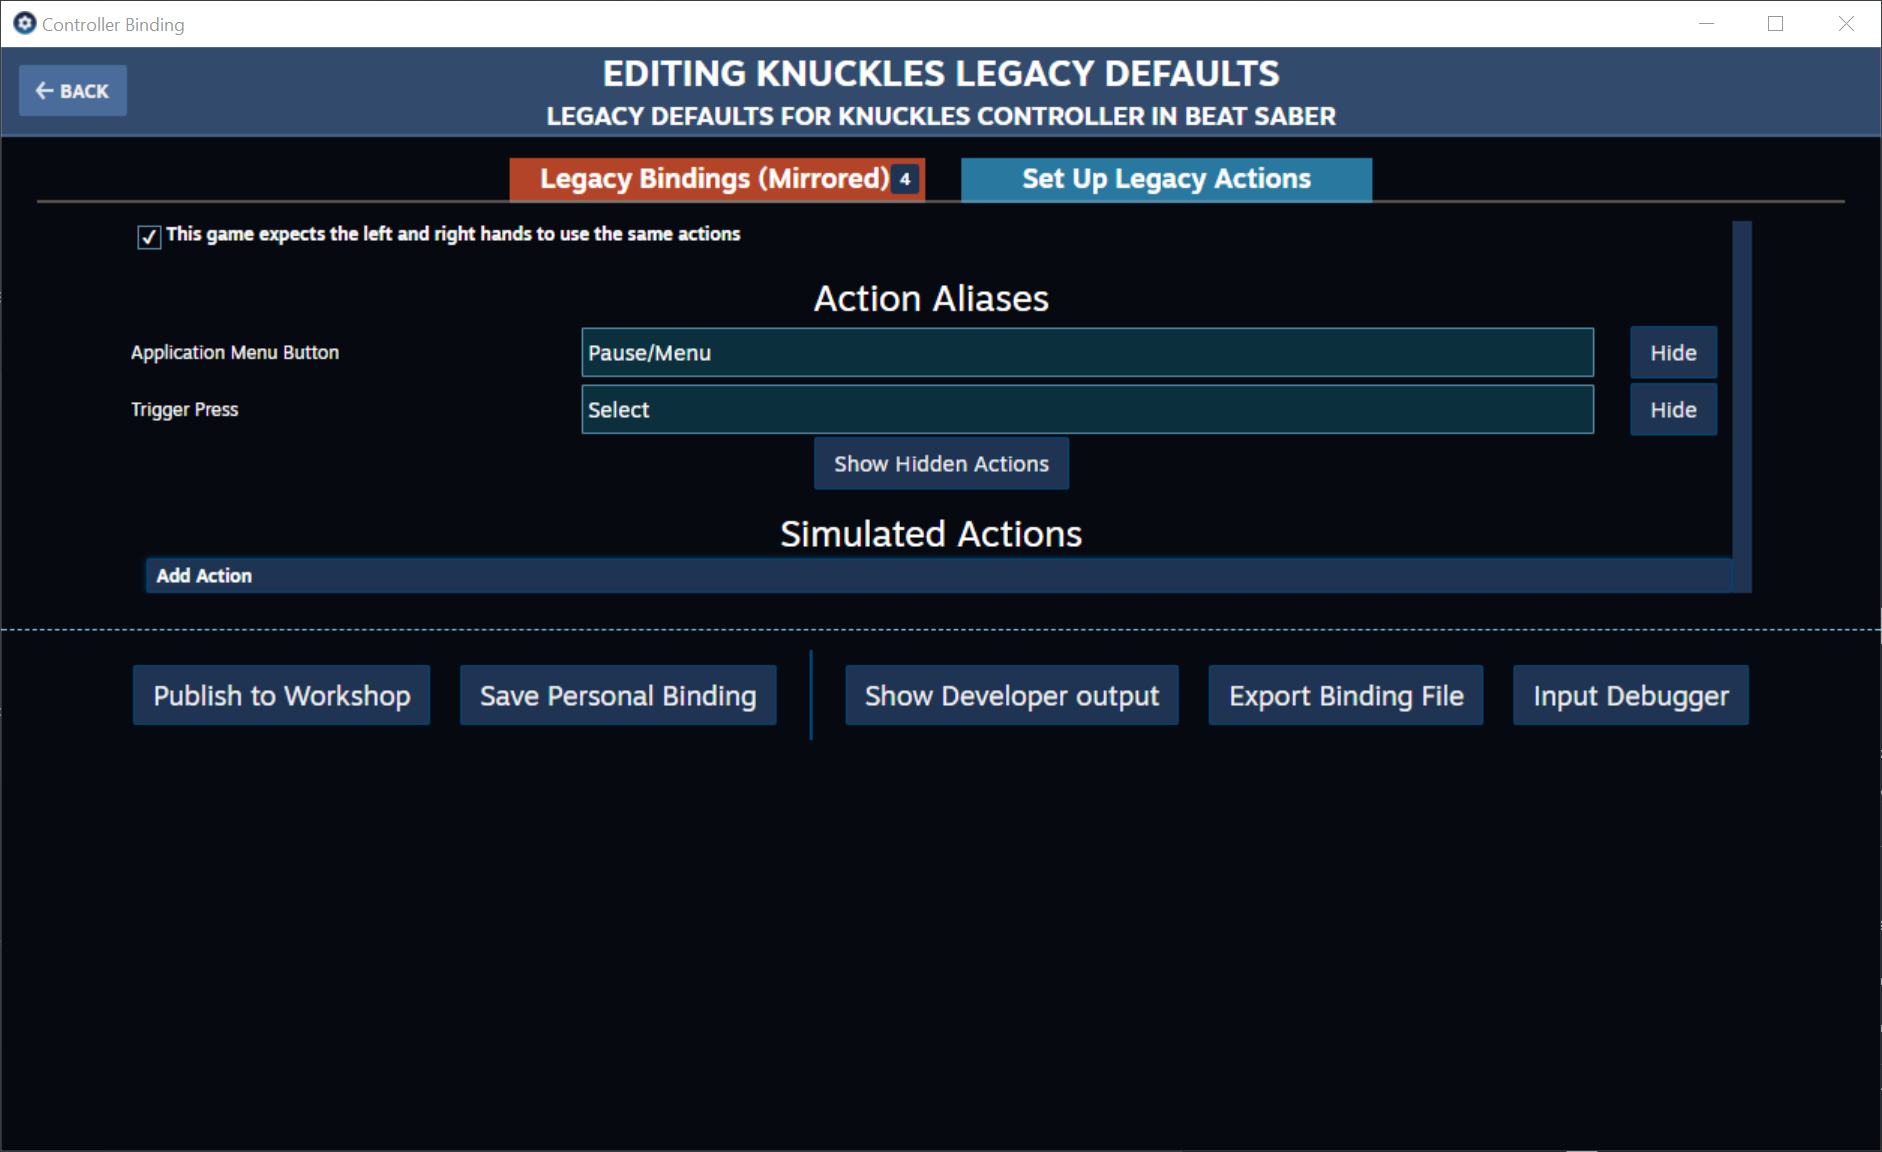Toggle same actions for both hands checkbox
Viewport: 1882px width, 1152px height.
tap(149, 236)
